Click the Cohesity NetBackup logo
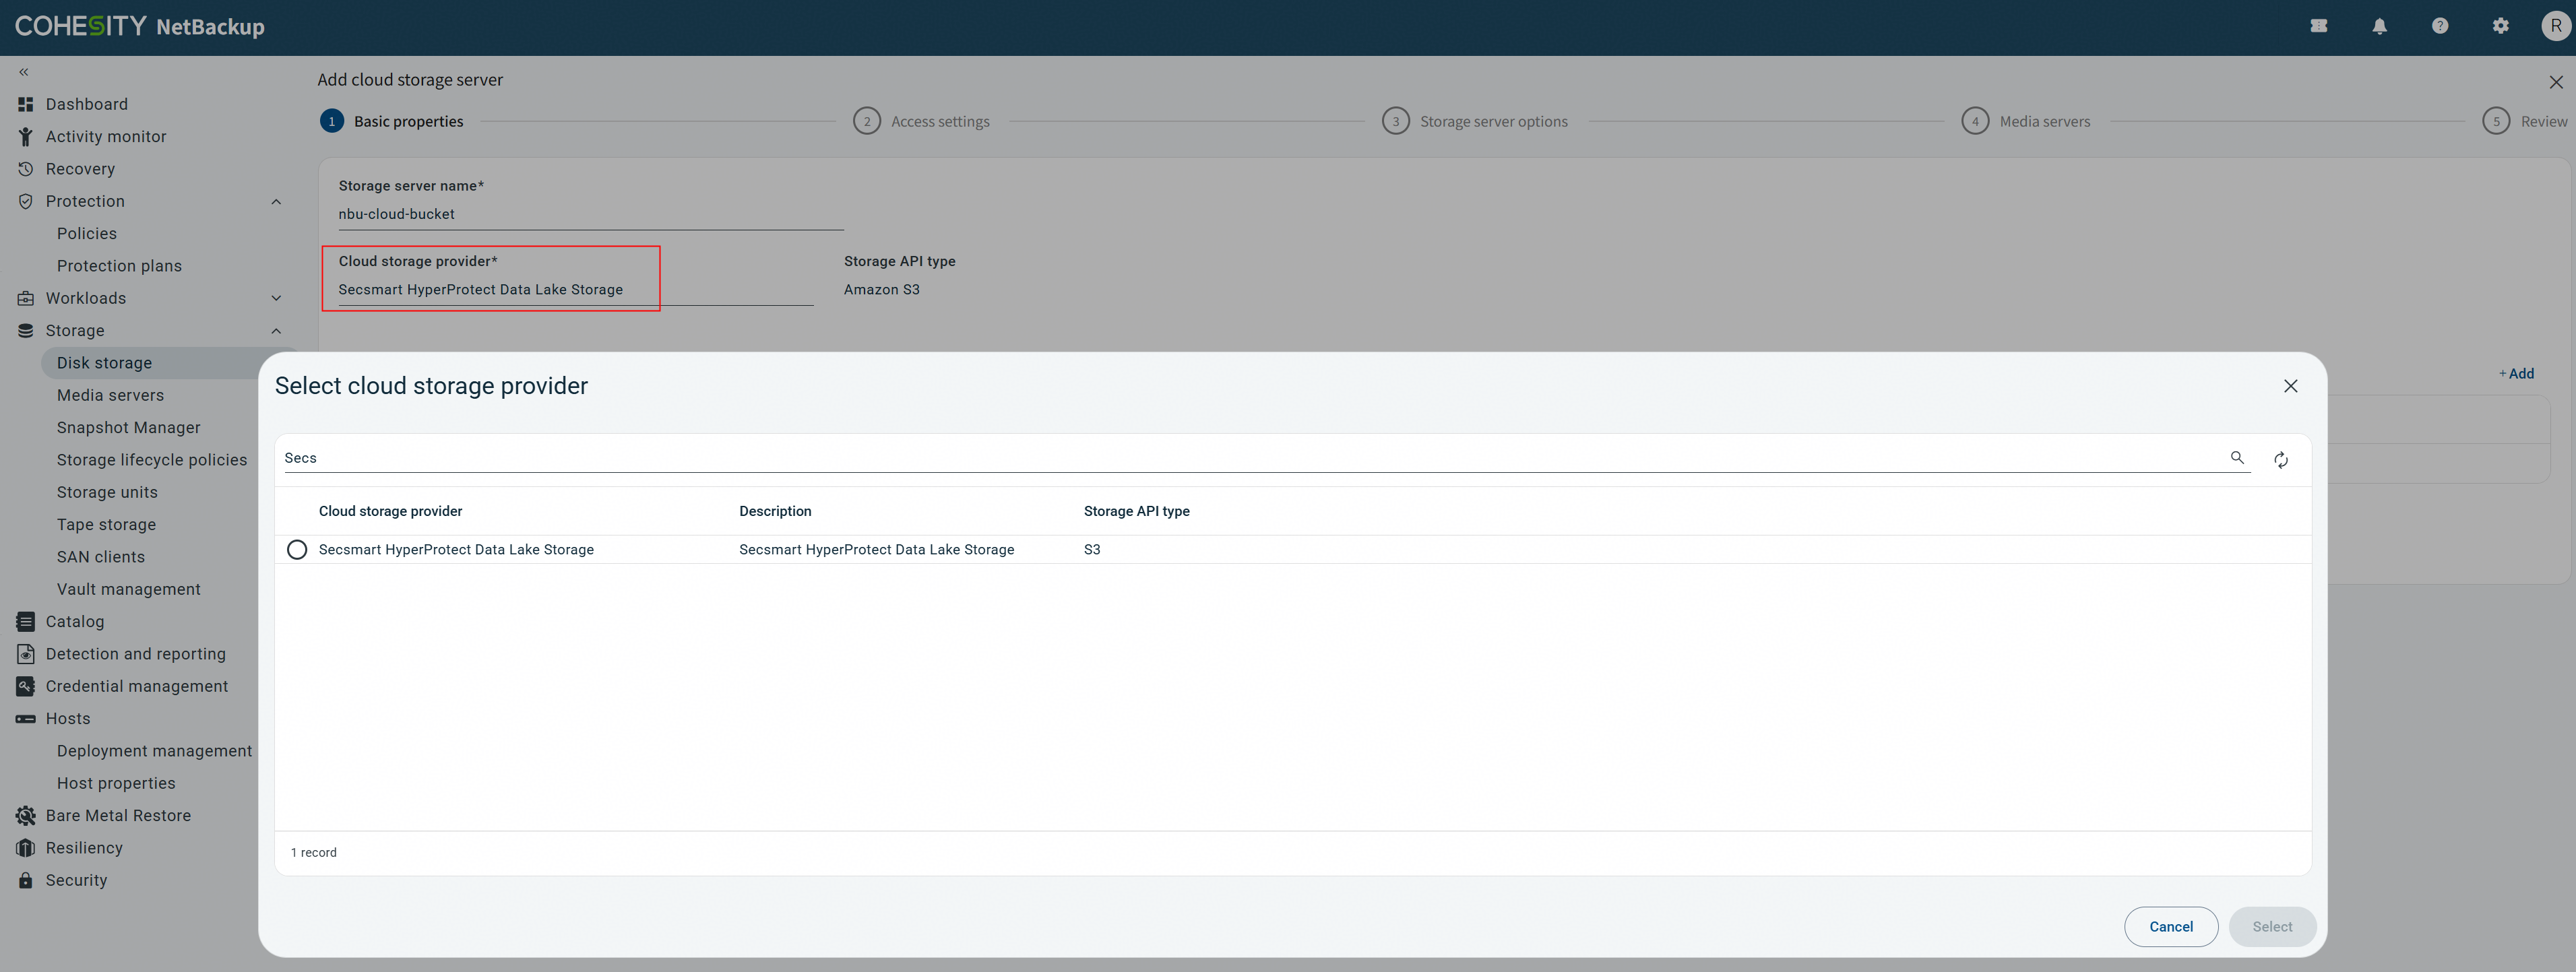Viewport: 2576px width, 972px height. pyautogui.click(x=140, y=27)
